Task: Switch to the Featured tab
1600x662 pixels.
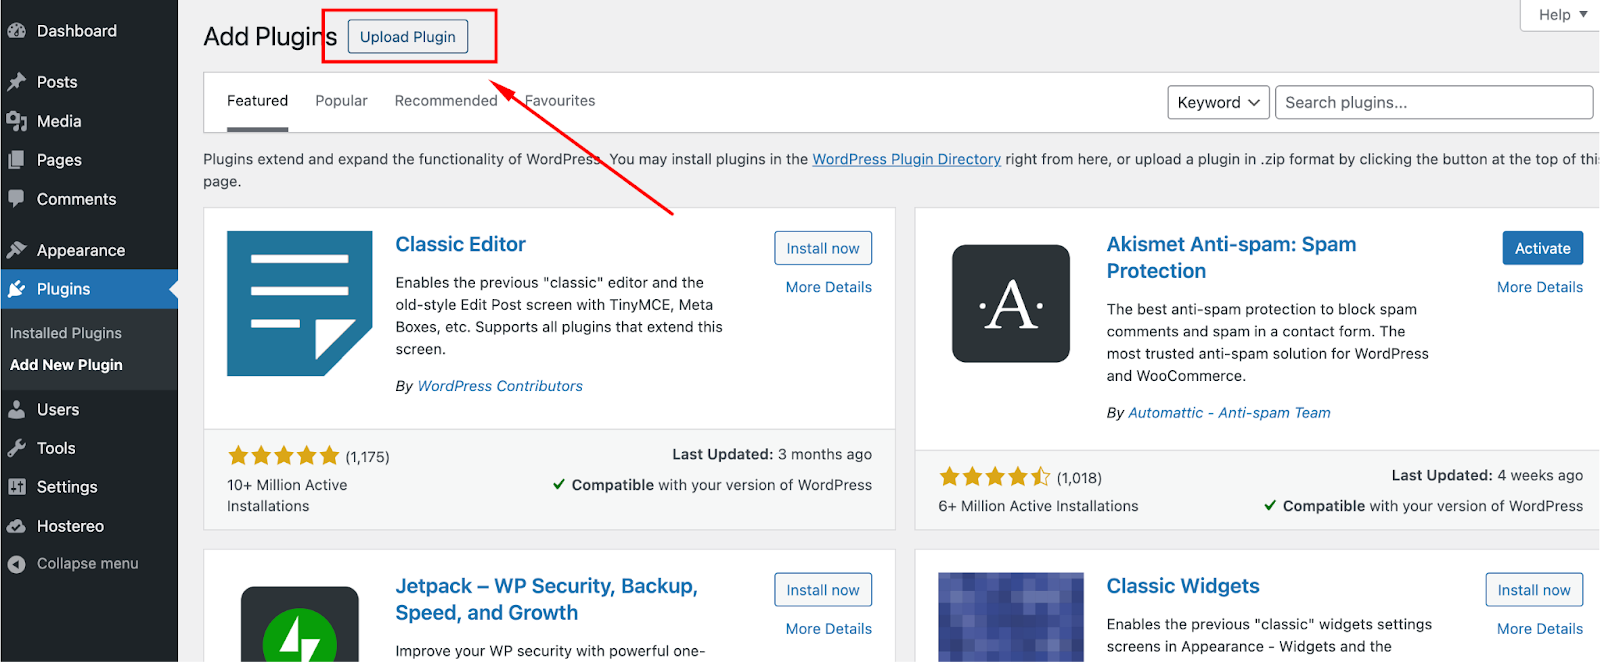Action: tap(257, 101)
